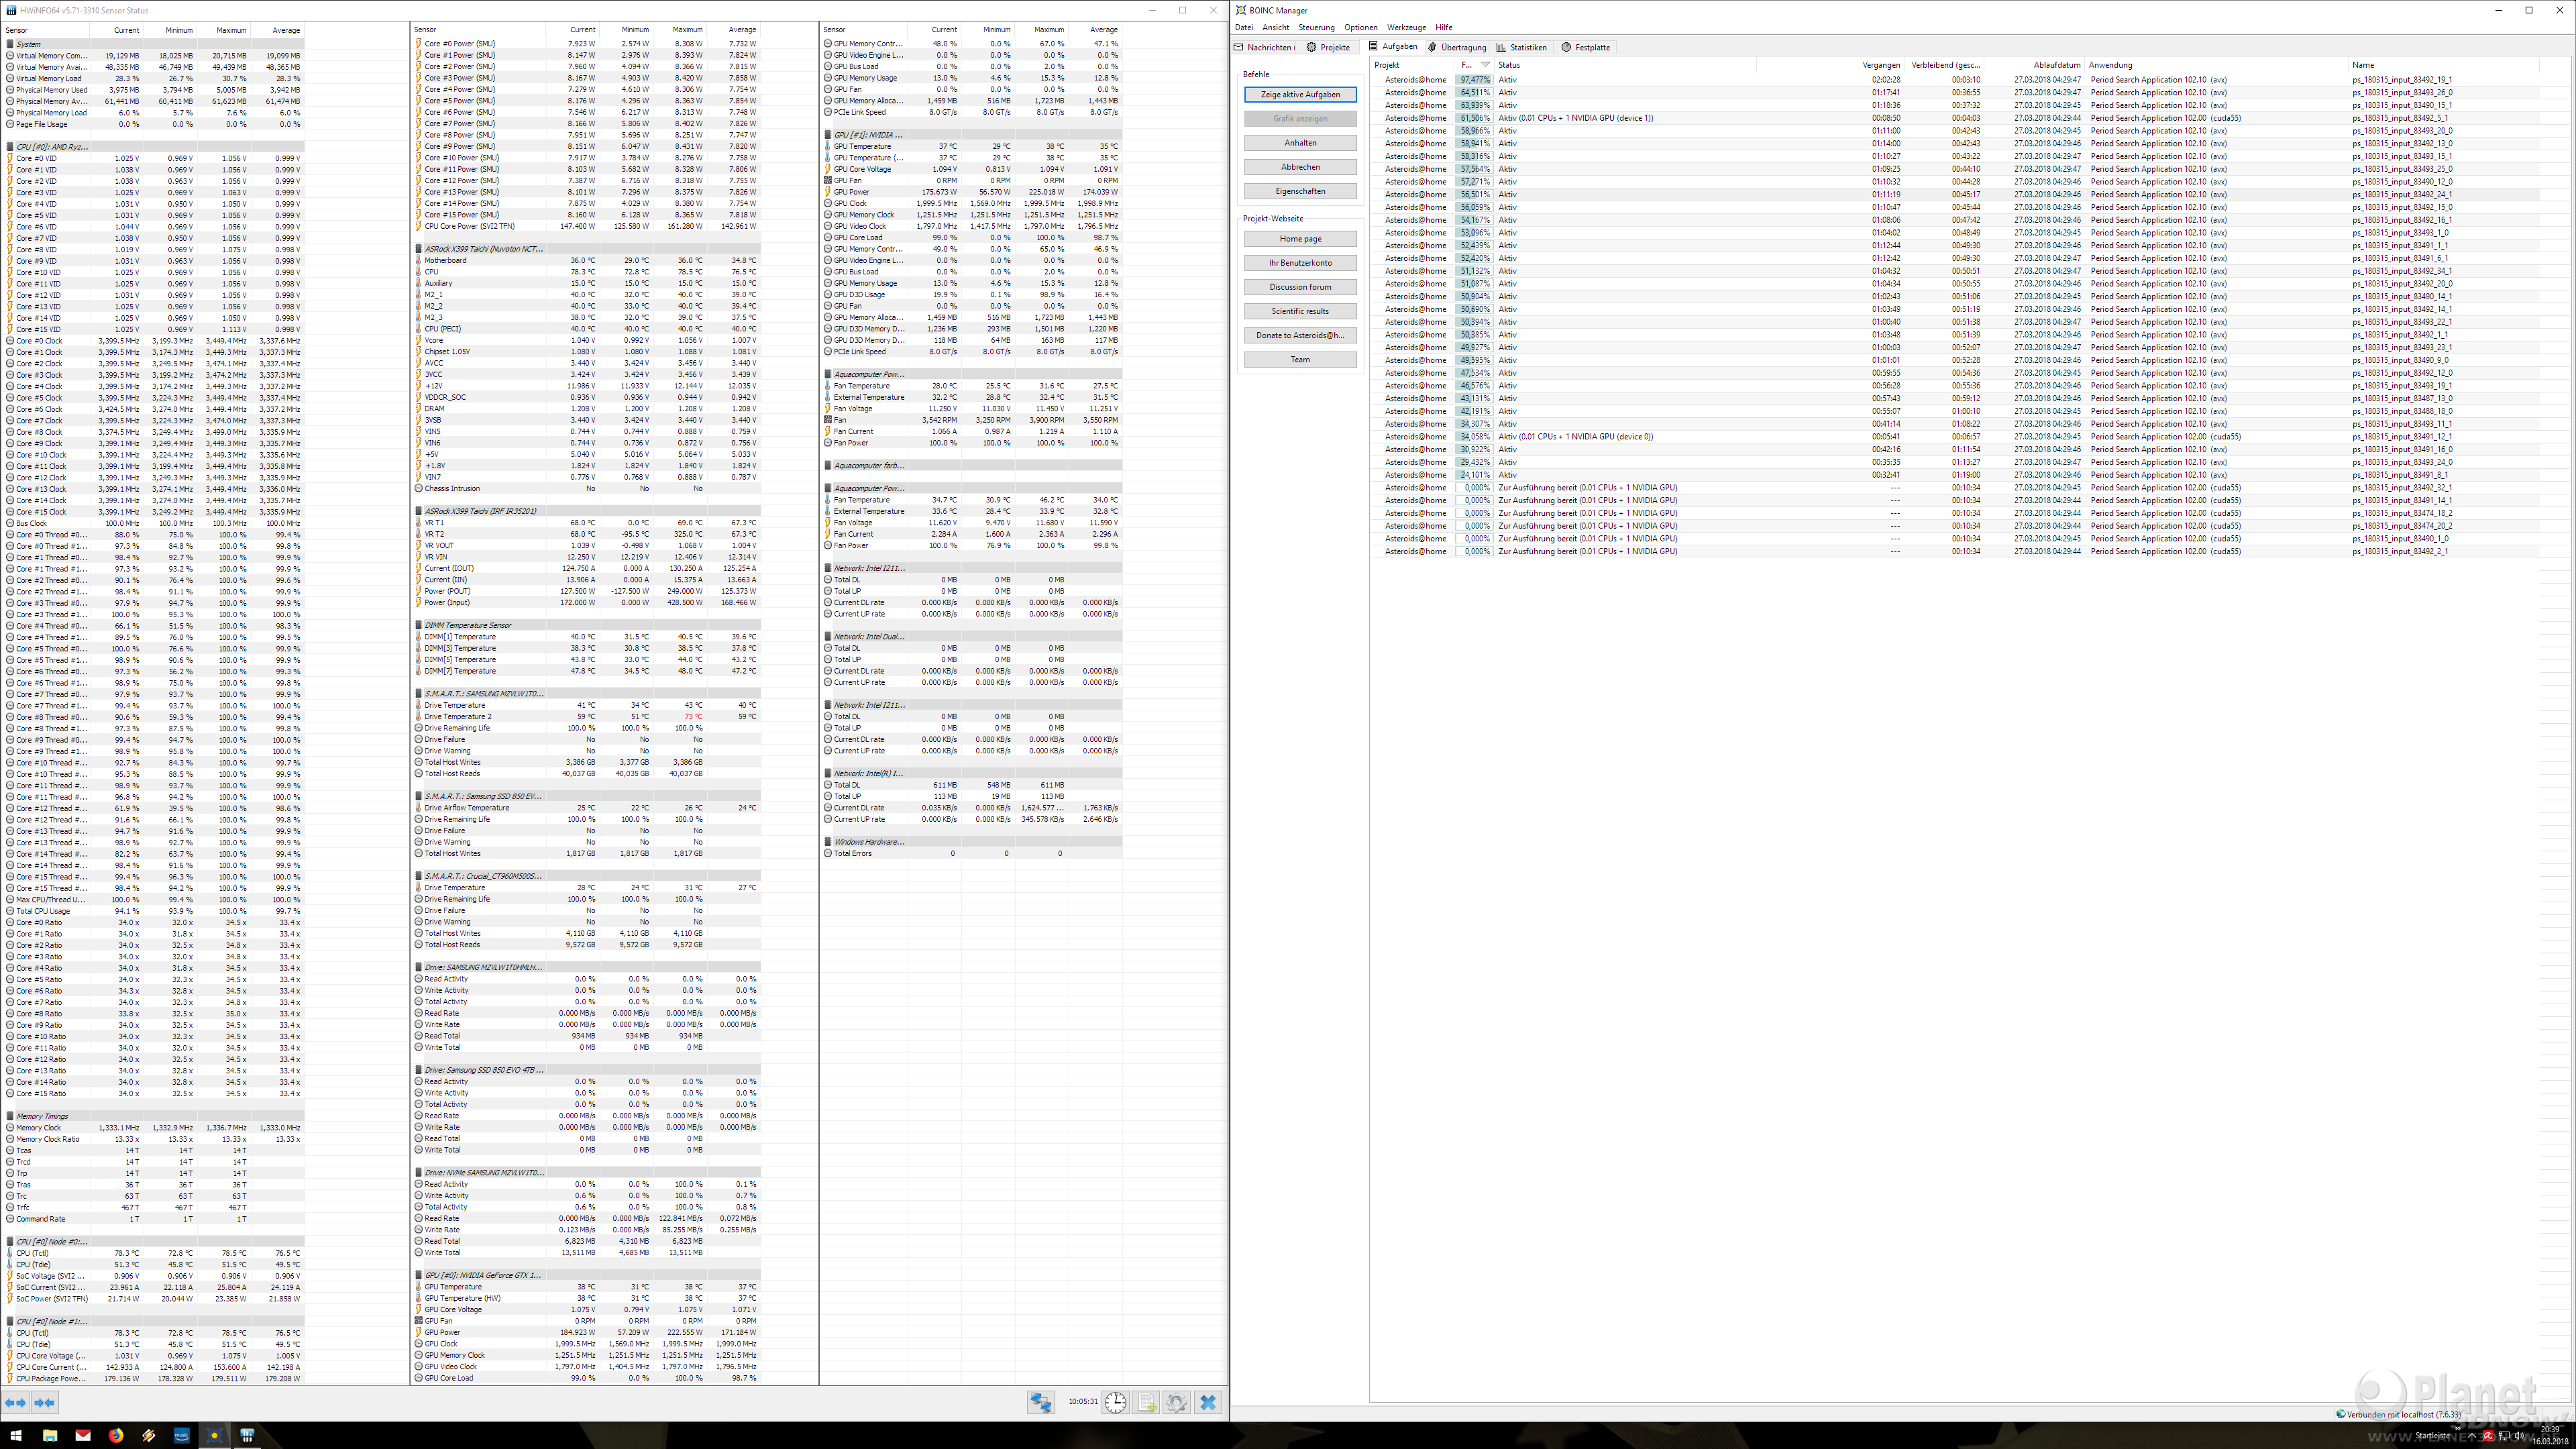
Task: Select HWiNFO taskbar icon
Action: pos(247,1435)
